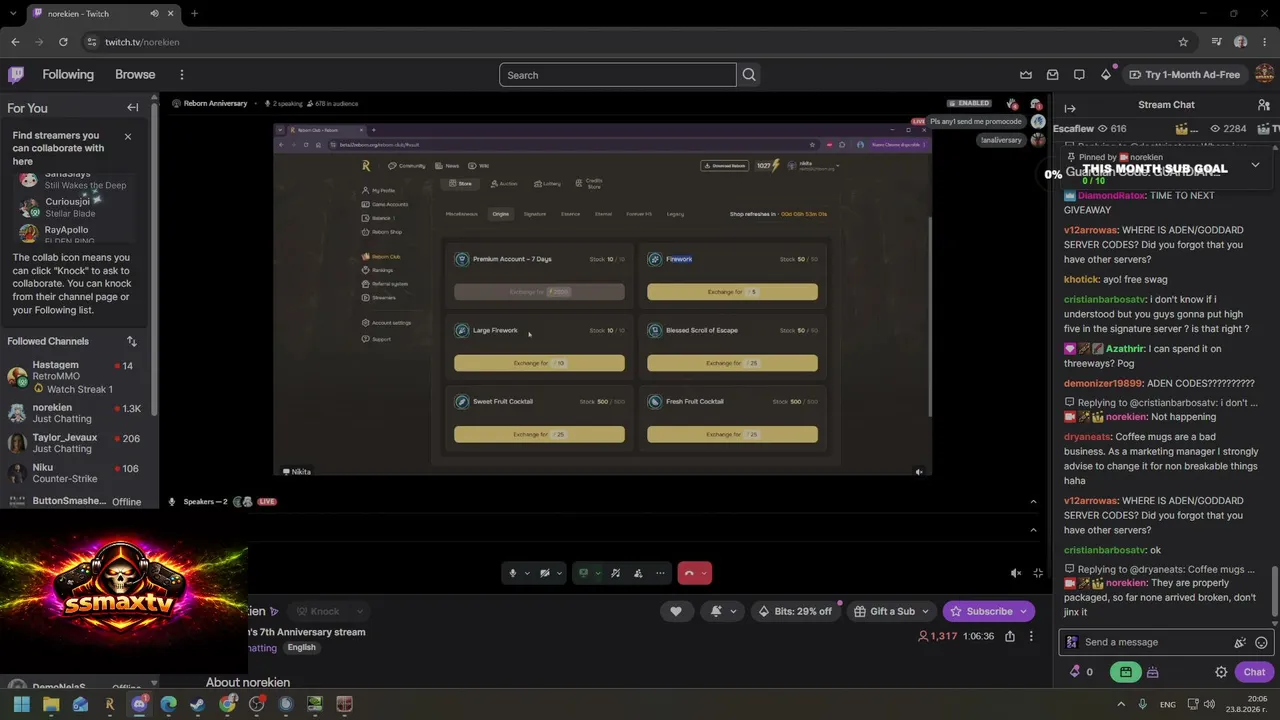1280x720 pixels.
Task: Toggle screen sharing in the call
Action: (584, 573)
